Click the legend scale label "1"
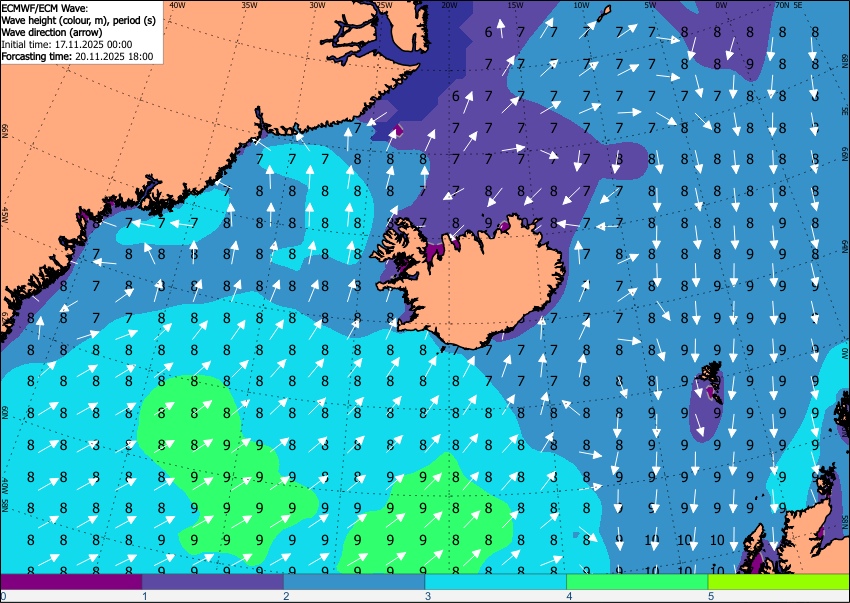Viewport: 850px width, 603px height. (144, 596)
